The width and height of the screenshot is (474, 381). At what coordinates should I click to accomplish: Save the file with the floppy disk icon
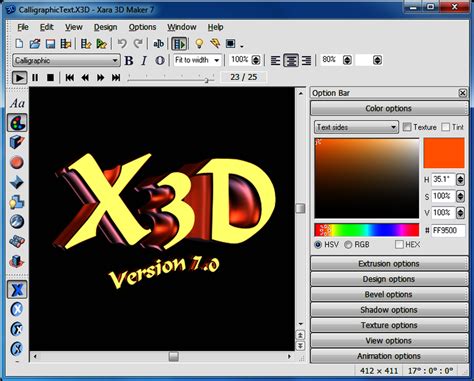[x=50, y=44]
